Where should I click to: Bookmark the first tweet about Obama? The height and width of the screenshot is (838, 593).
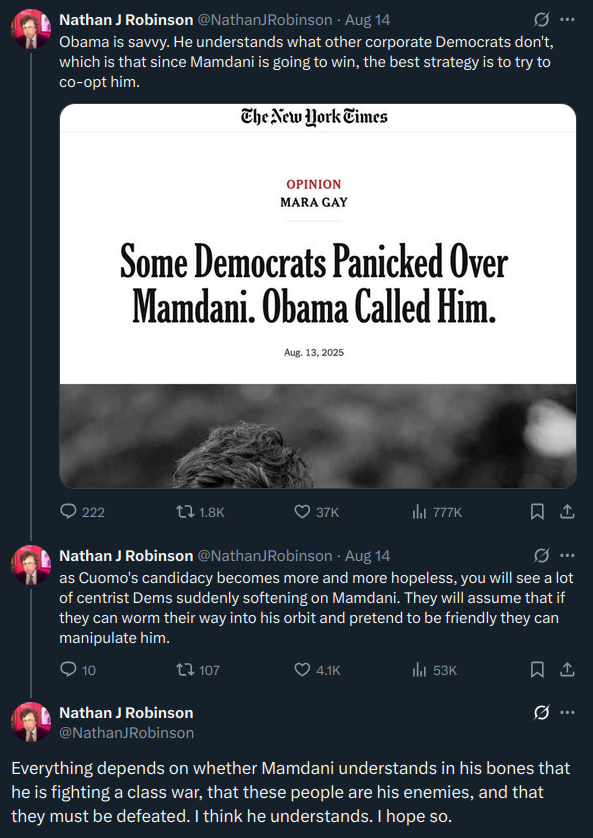[537, 512]
